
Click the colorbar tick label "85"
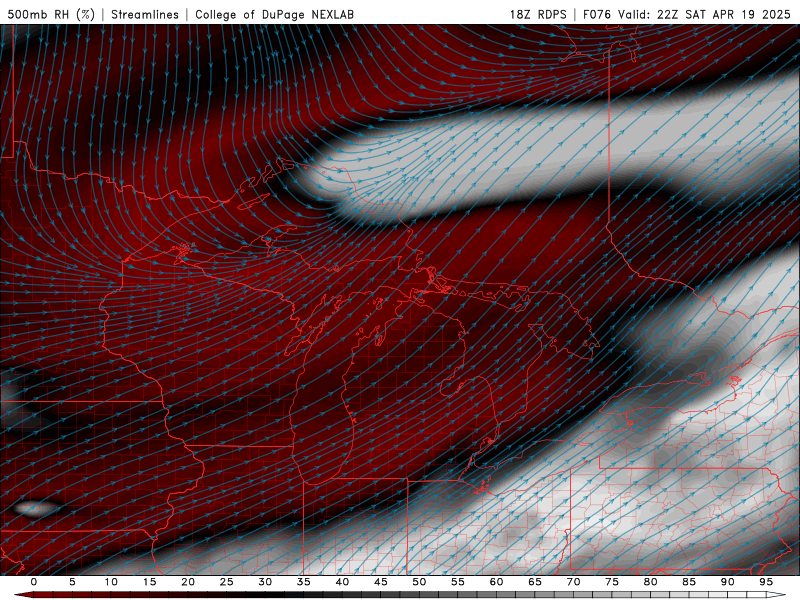(x=689, y=582)
